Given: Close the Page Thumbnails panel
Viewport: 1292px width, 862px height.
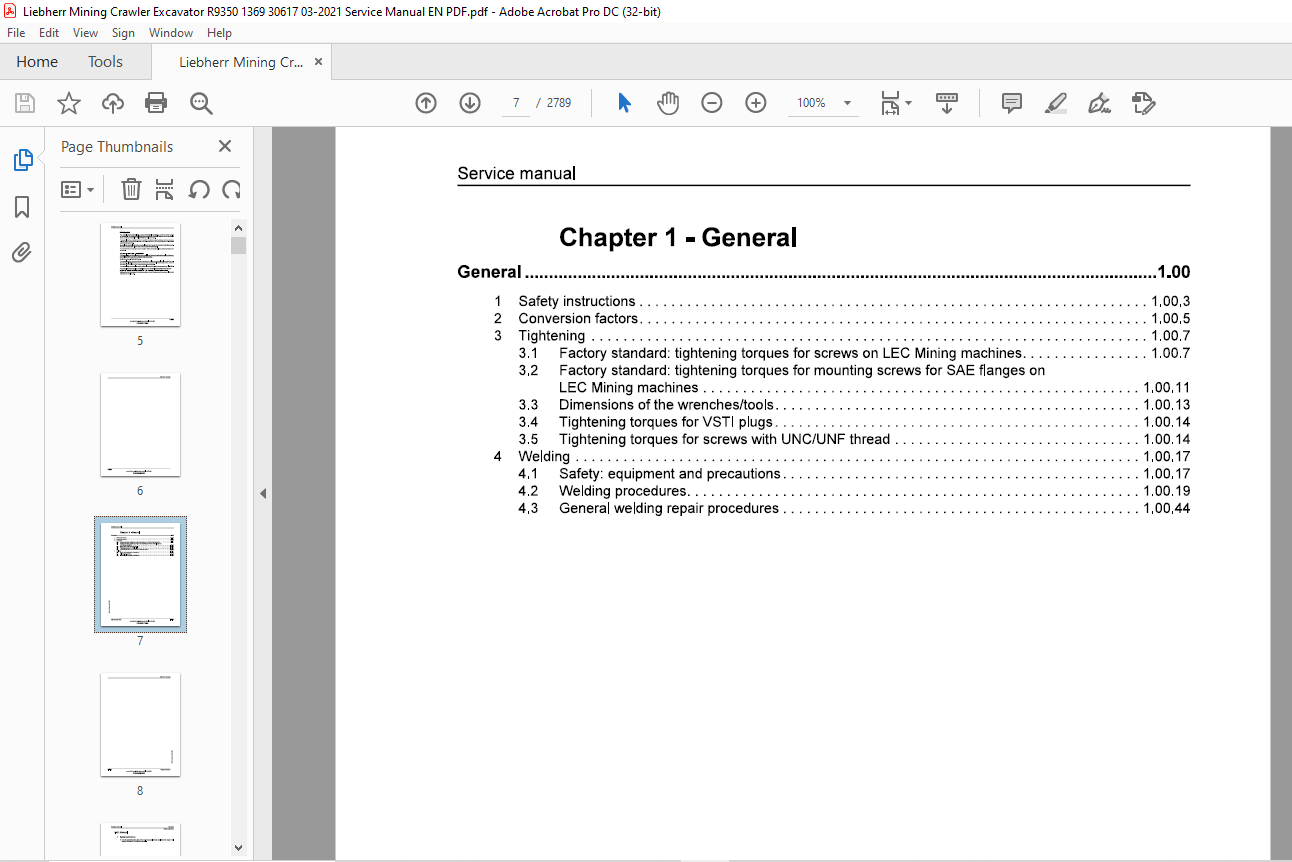Looking at the screenshot, I should click(x=225, y=146).
